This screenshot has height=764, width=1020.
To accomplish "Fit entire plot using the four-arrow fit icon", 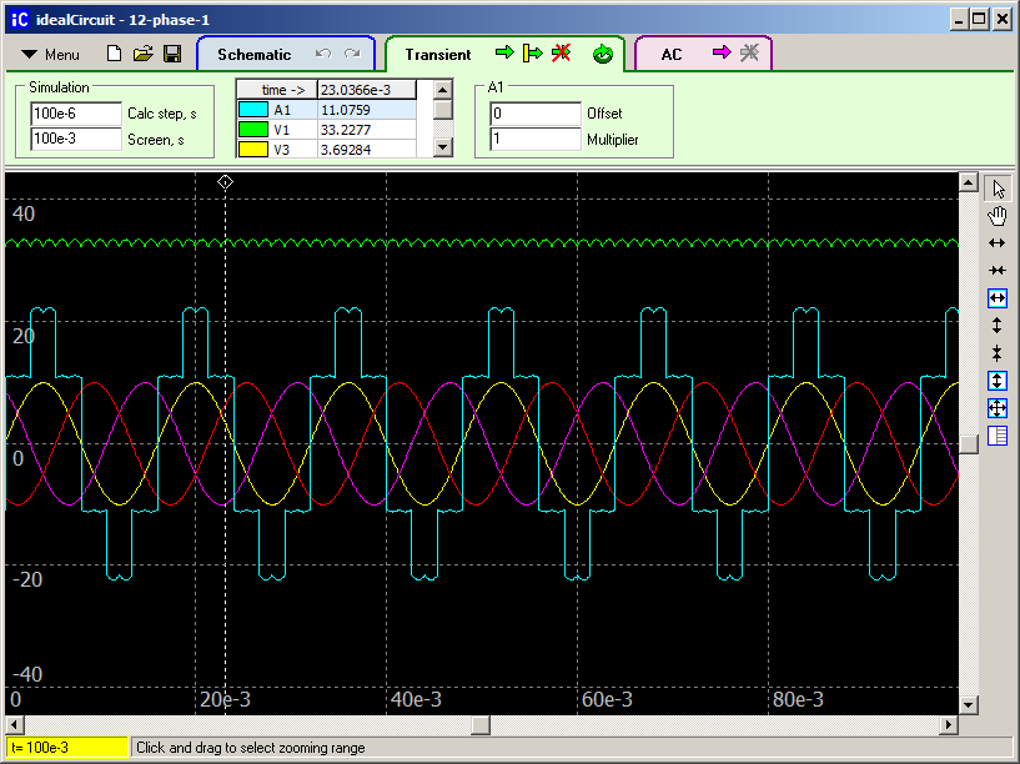I will [997, 408].
